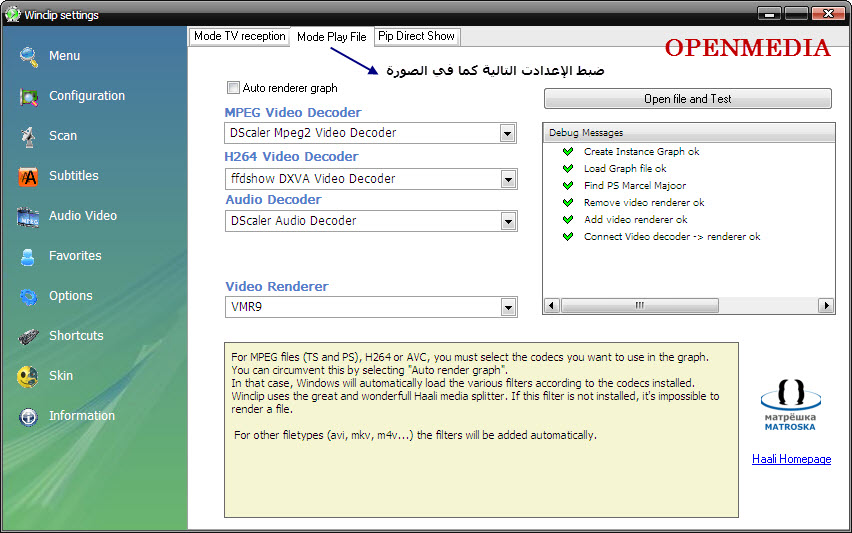
Task: Minimize the Windip settings window
Action: 769,14
